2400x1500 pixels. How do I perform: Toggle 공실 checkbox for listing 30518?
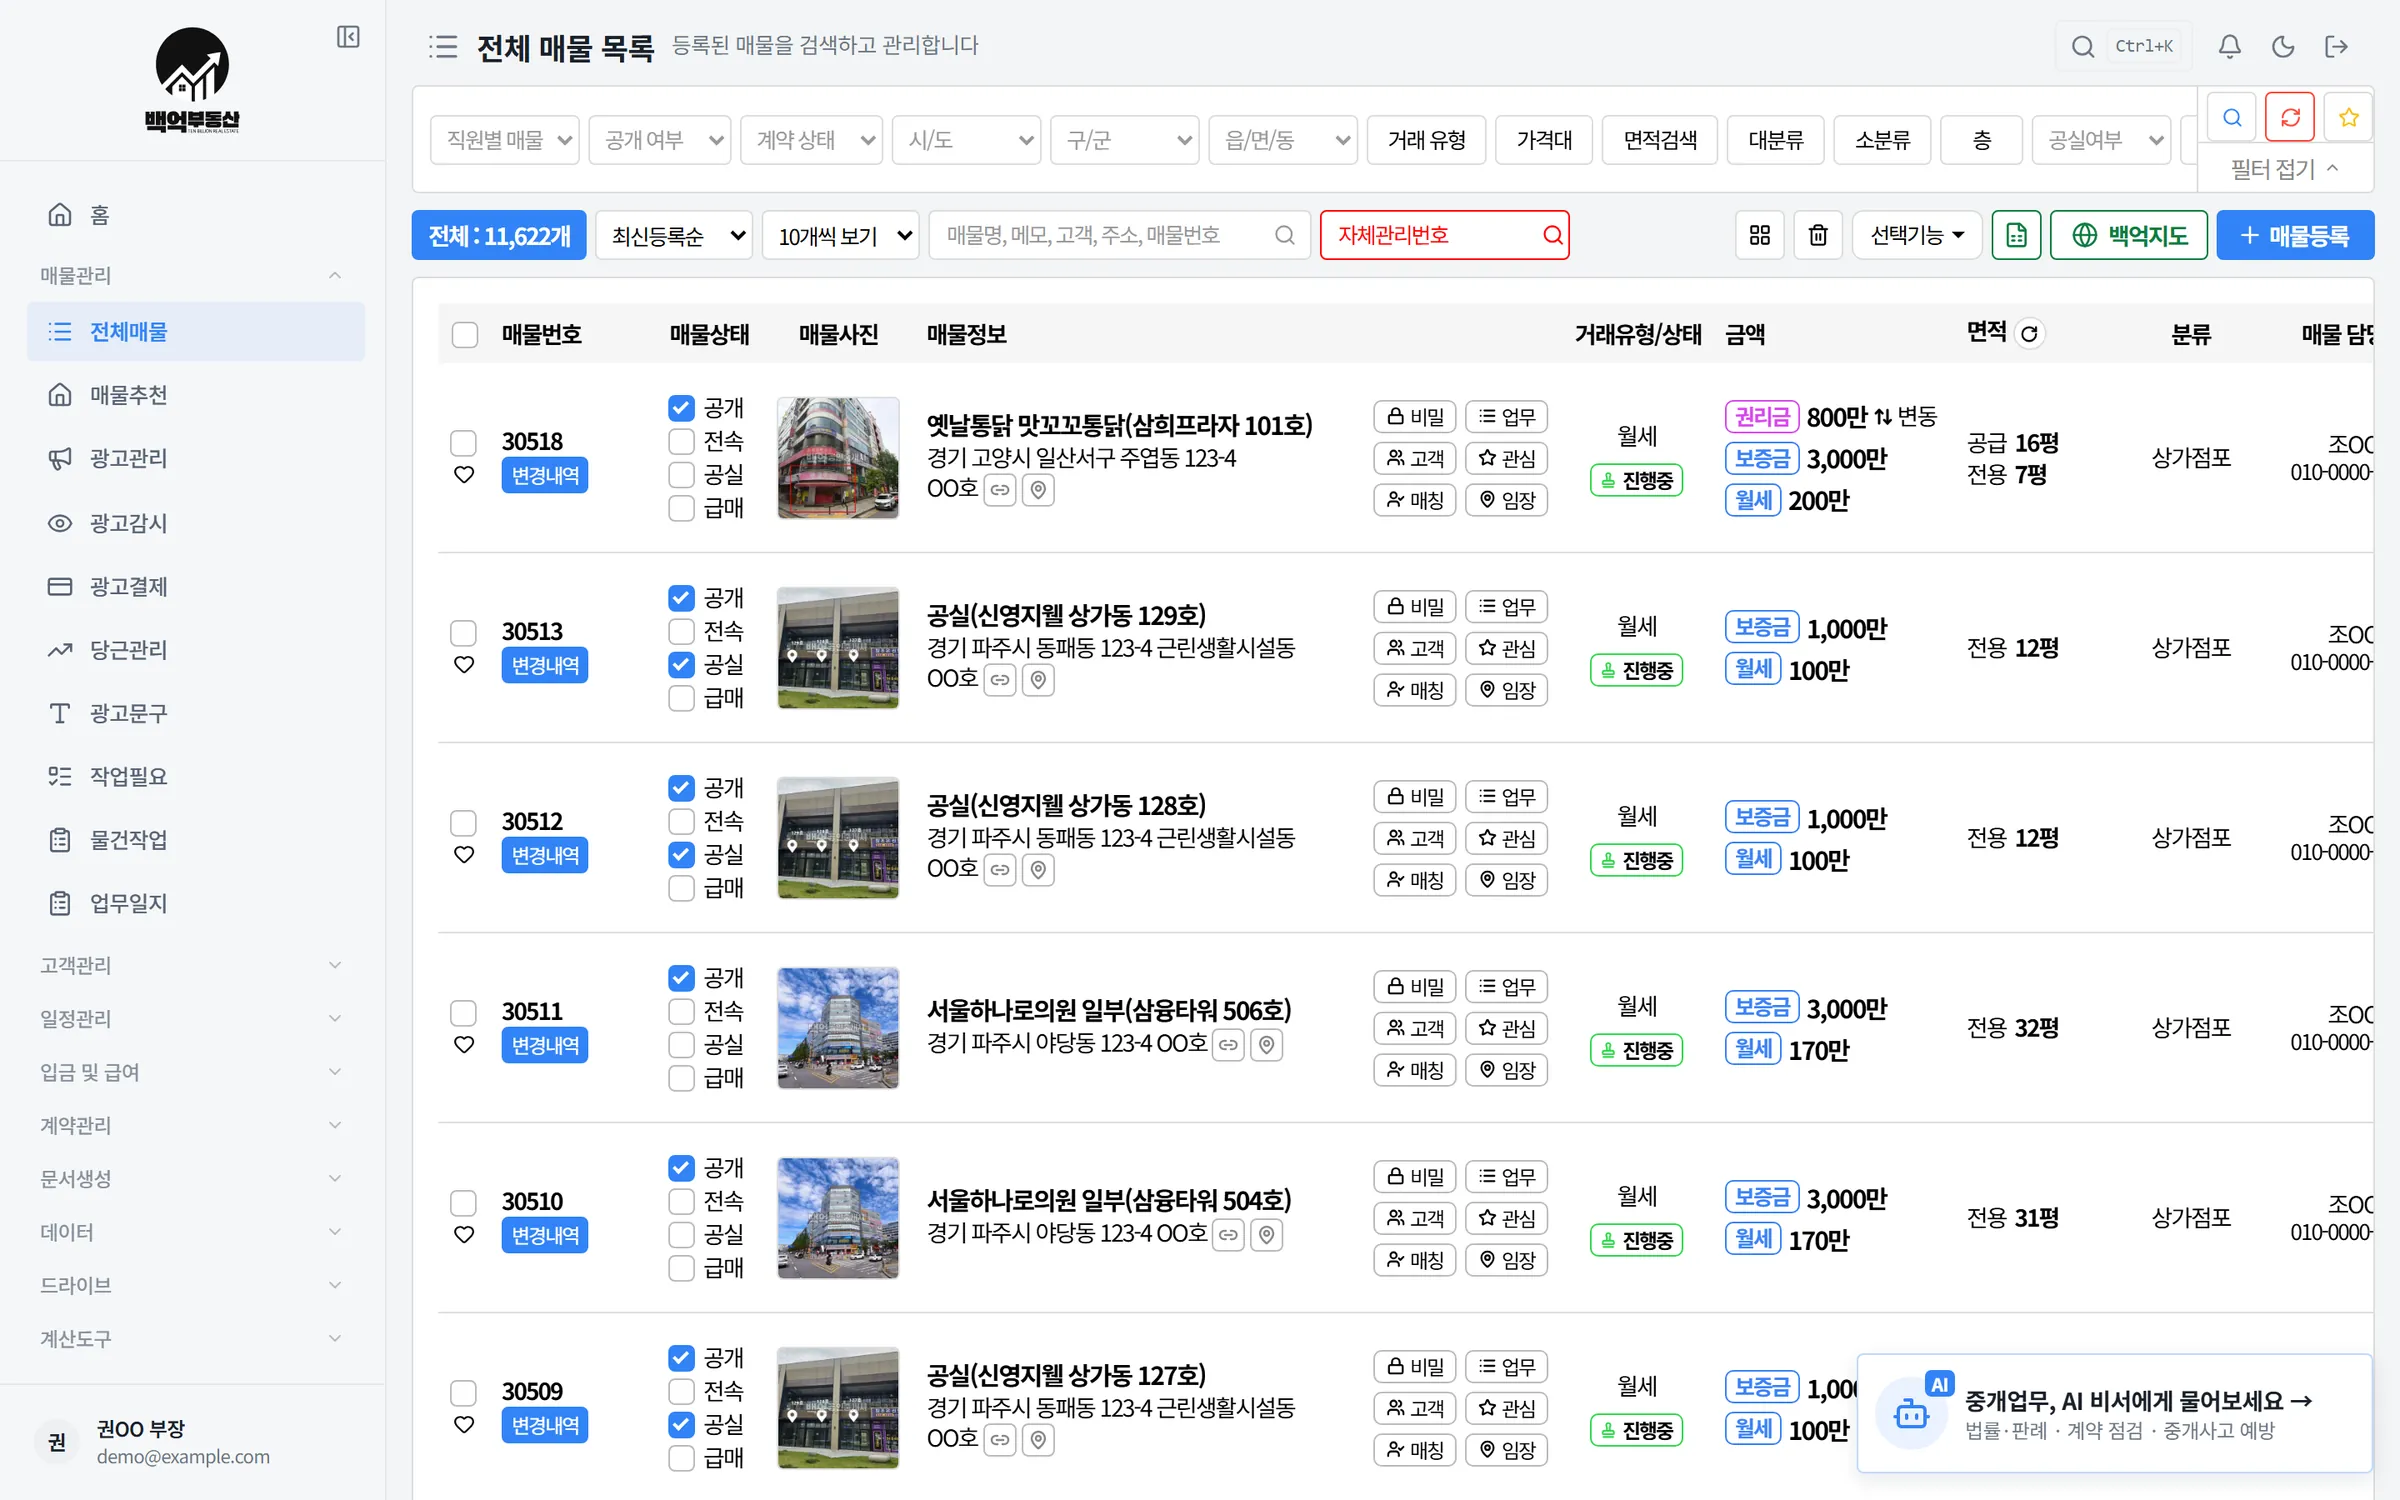(681, 475)
